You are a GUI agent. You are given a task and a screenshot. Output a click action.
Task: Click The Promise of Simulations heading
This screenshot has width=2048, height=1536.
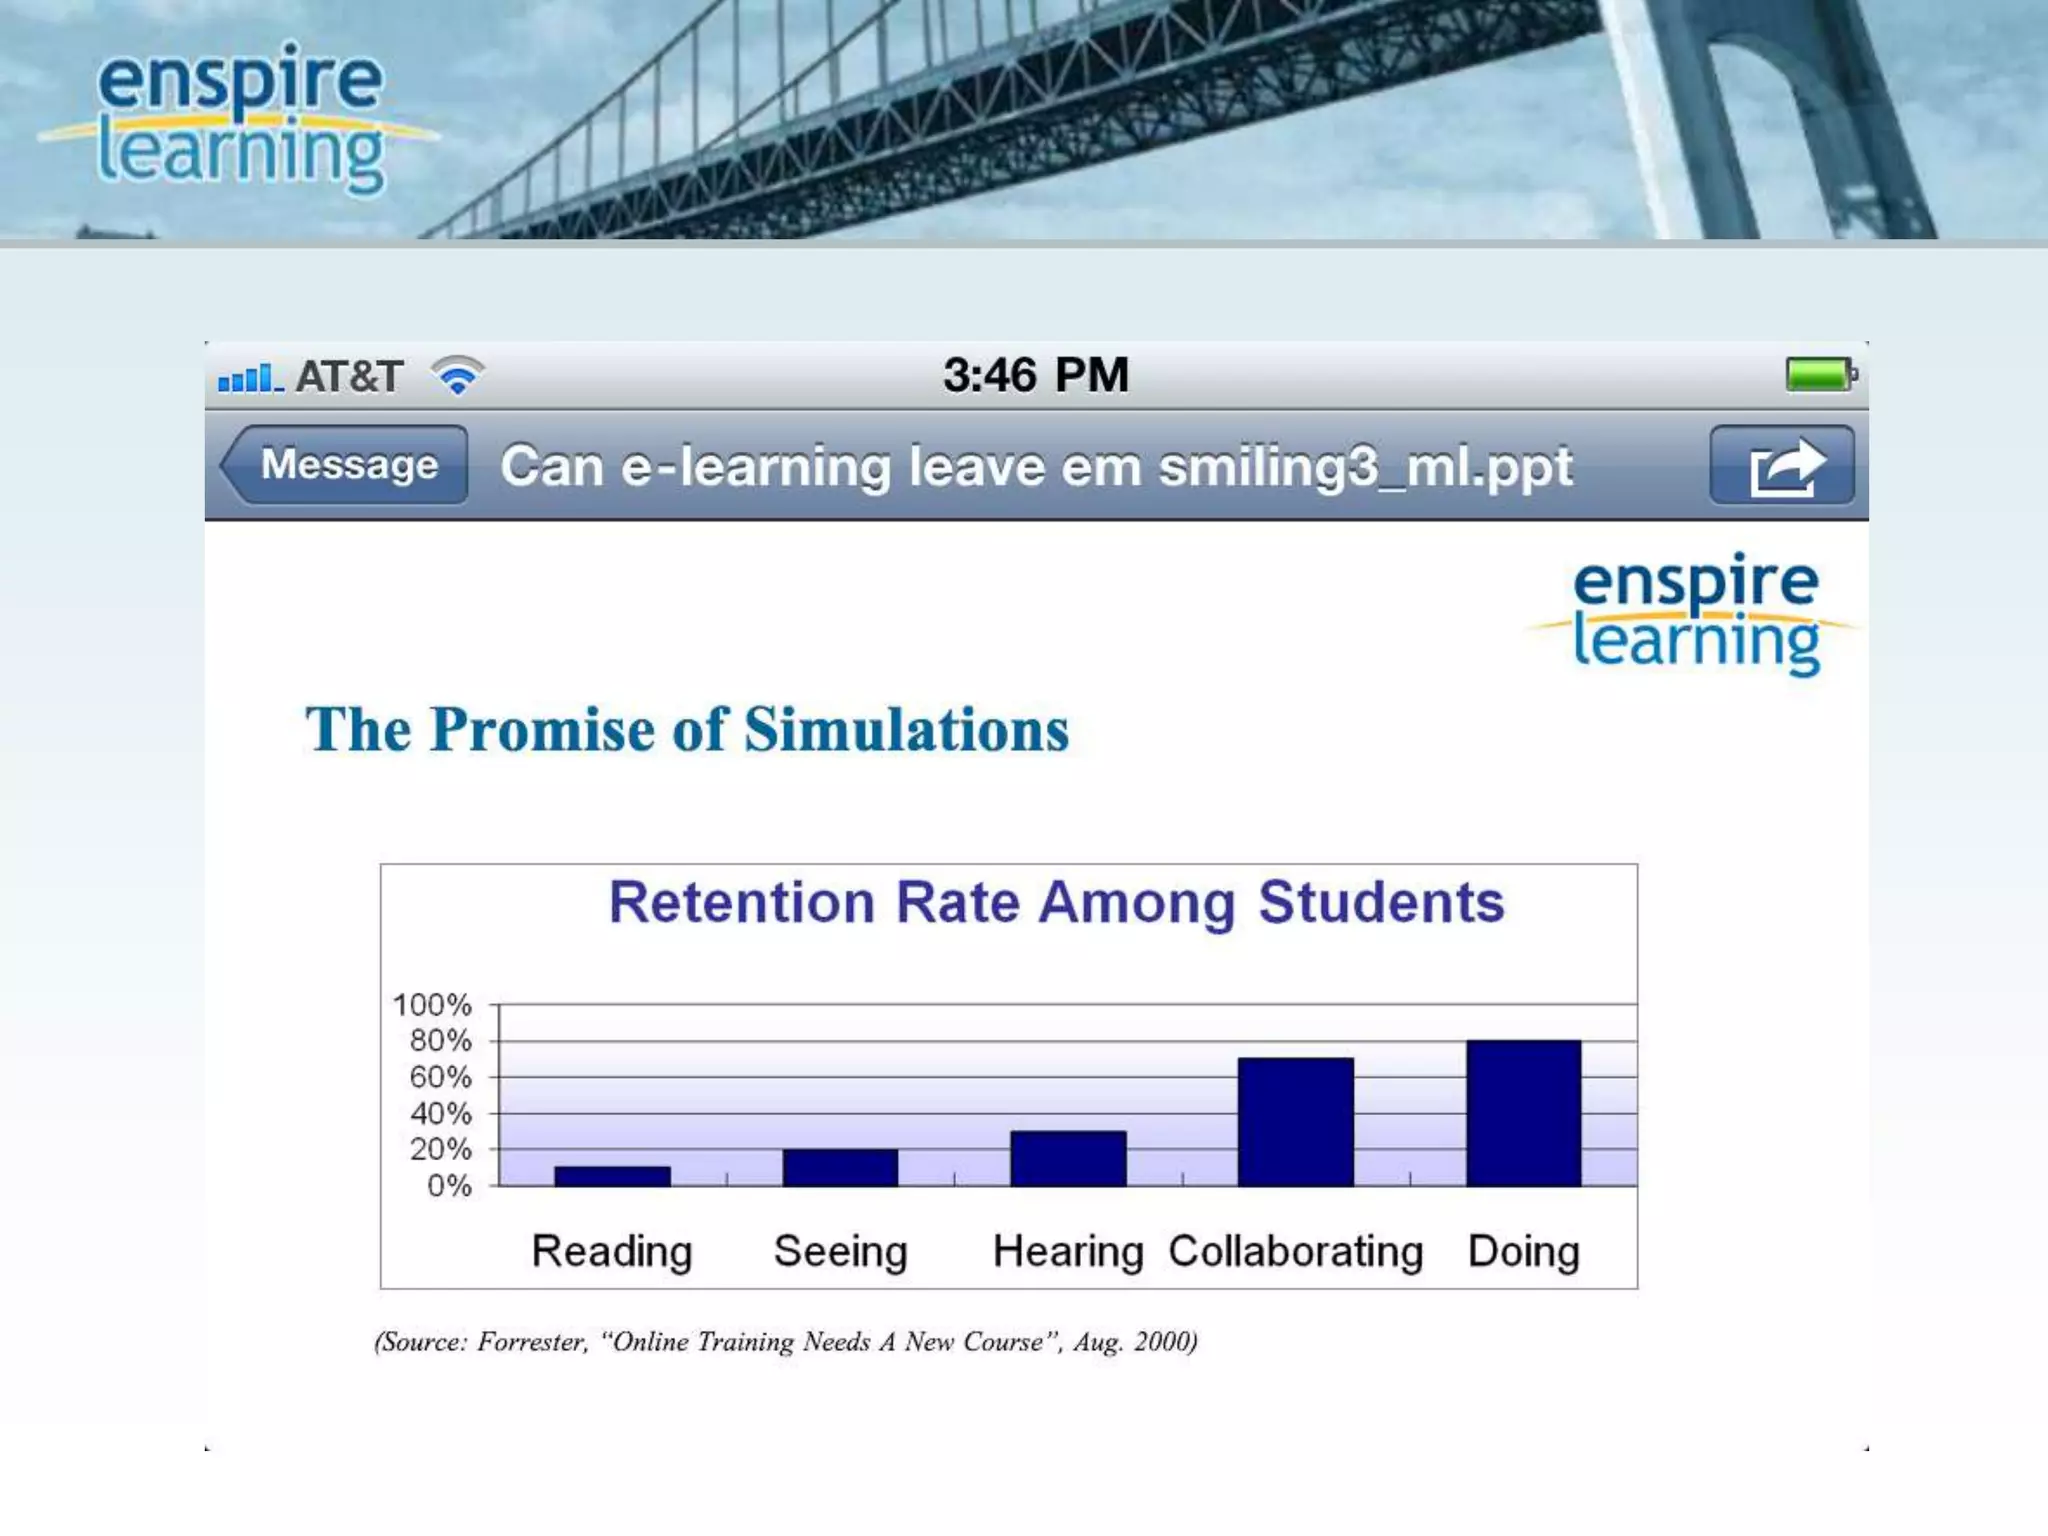click(687, 729)
